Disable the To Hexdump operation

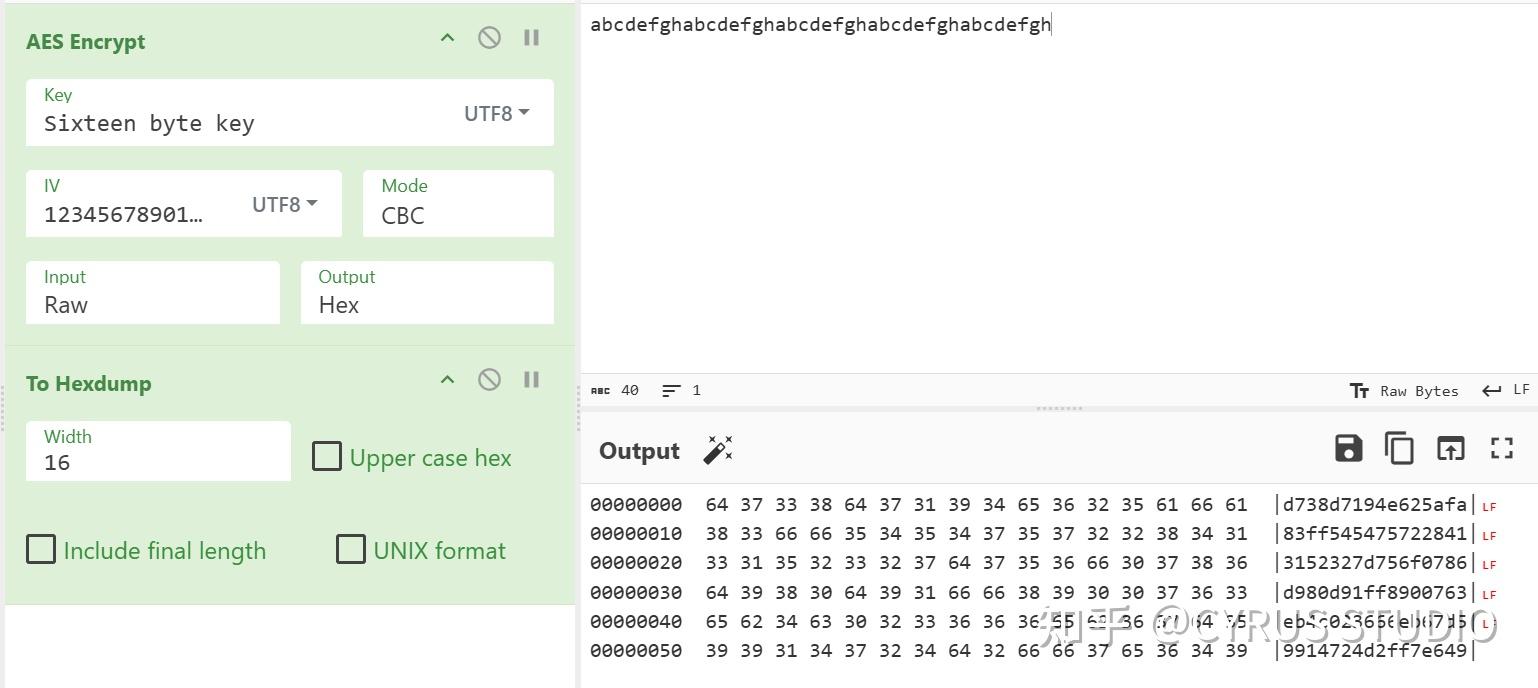click(x=489, y=379)
